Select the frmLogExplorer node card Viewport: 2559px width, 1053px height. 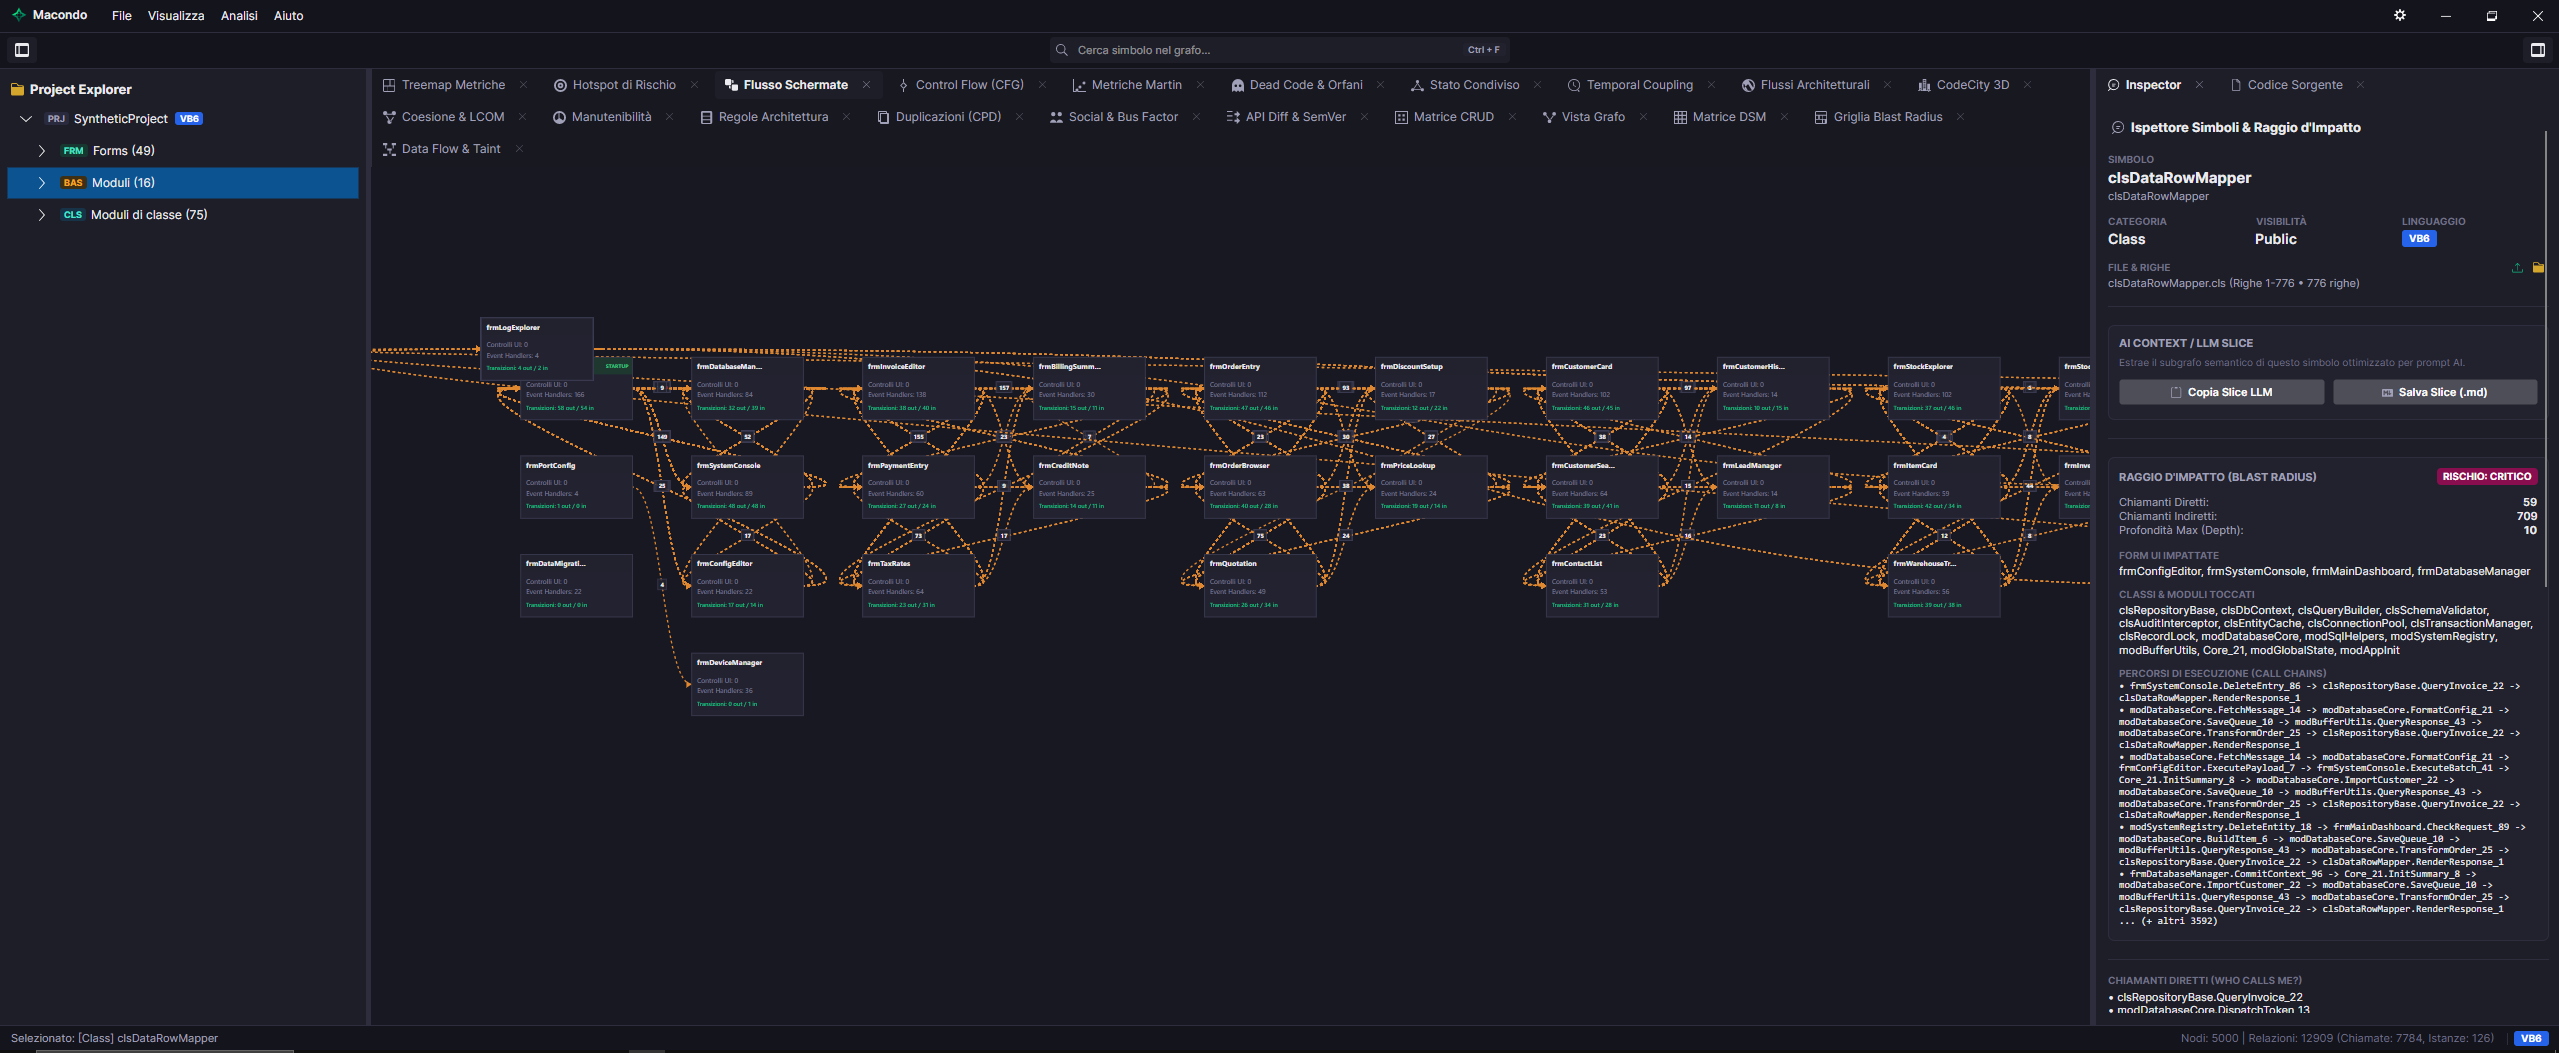tap(537, 347)
